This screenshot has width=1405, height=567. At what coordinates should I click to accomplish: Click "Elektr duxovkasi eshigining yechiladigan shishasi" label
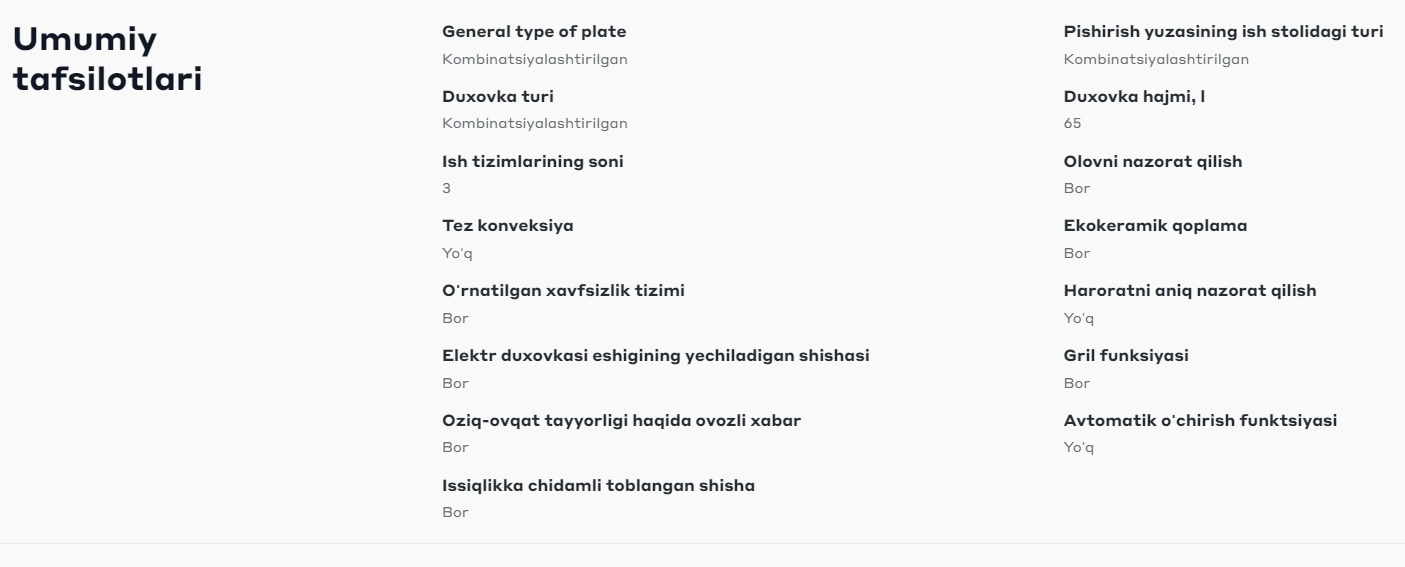(x=655, y=356)
